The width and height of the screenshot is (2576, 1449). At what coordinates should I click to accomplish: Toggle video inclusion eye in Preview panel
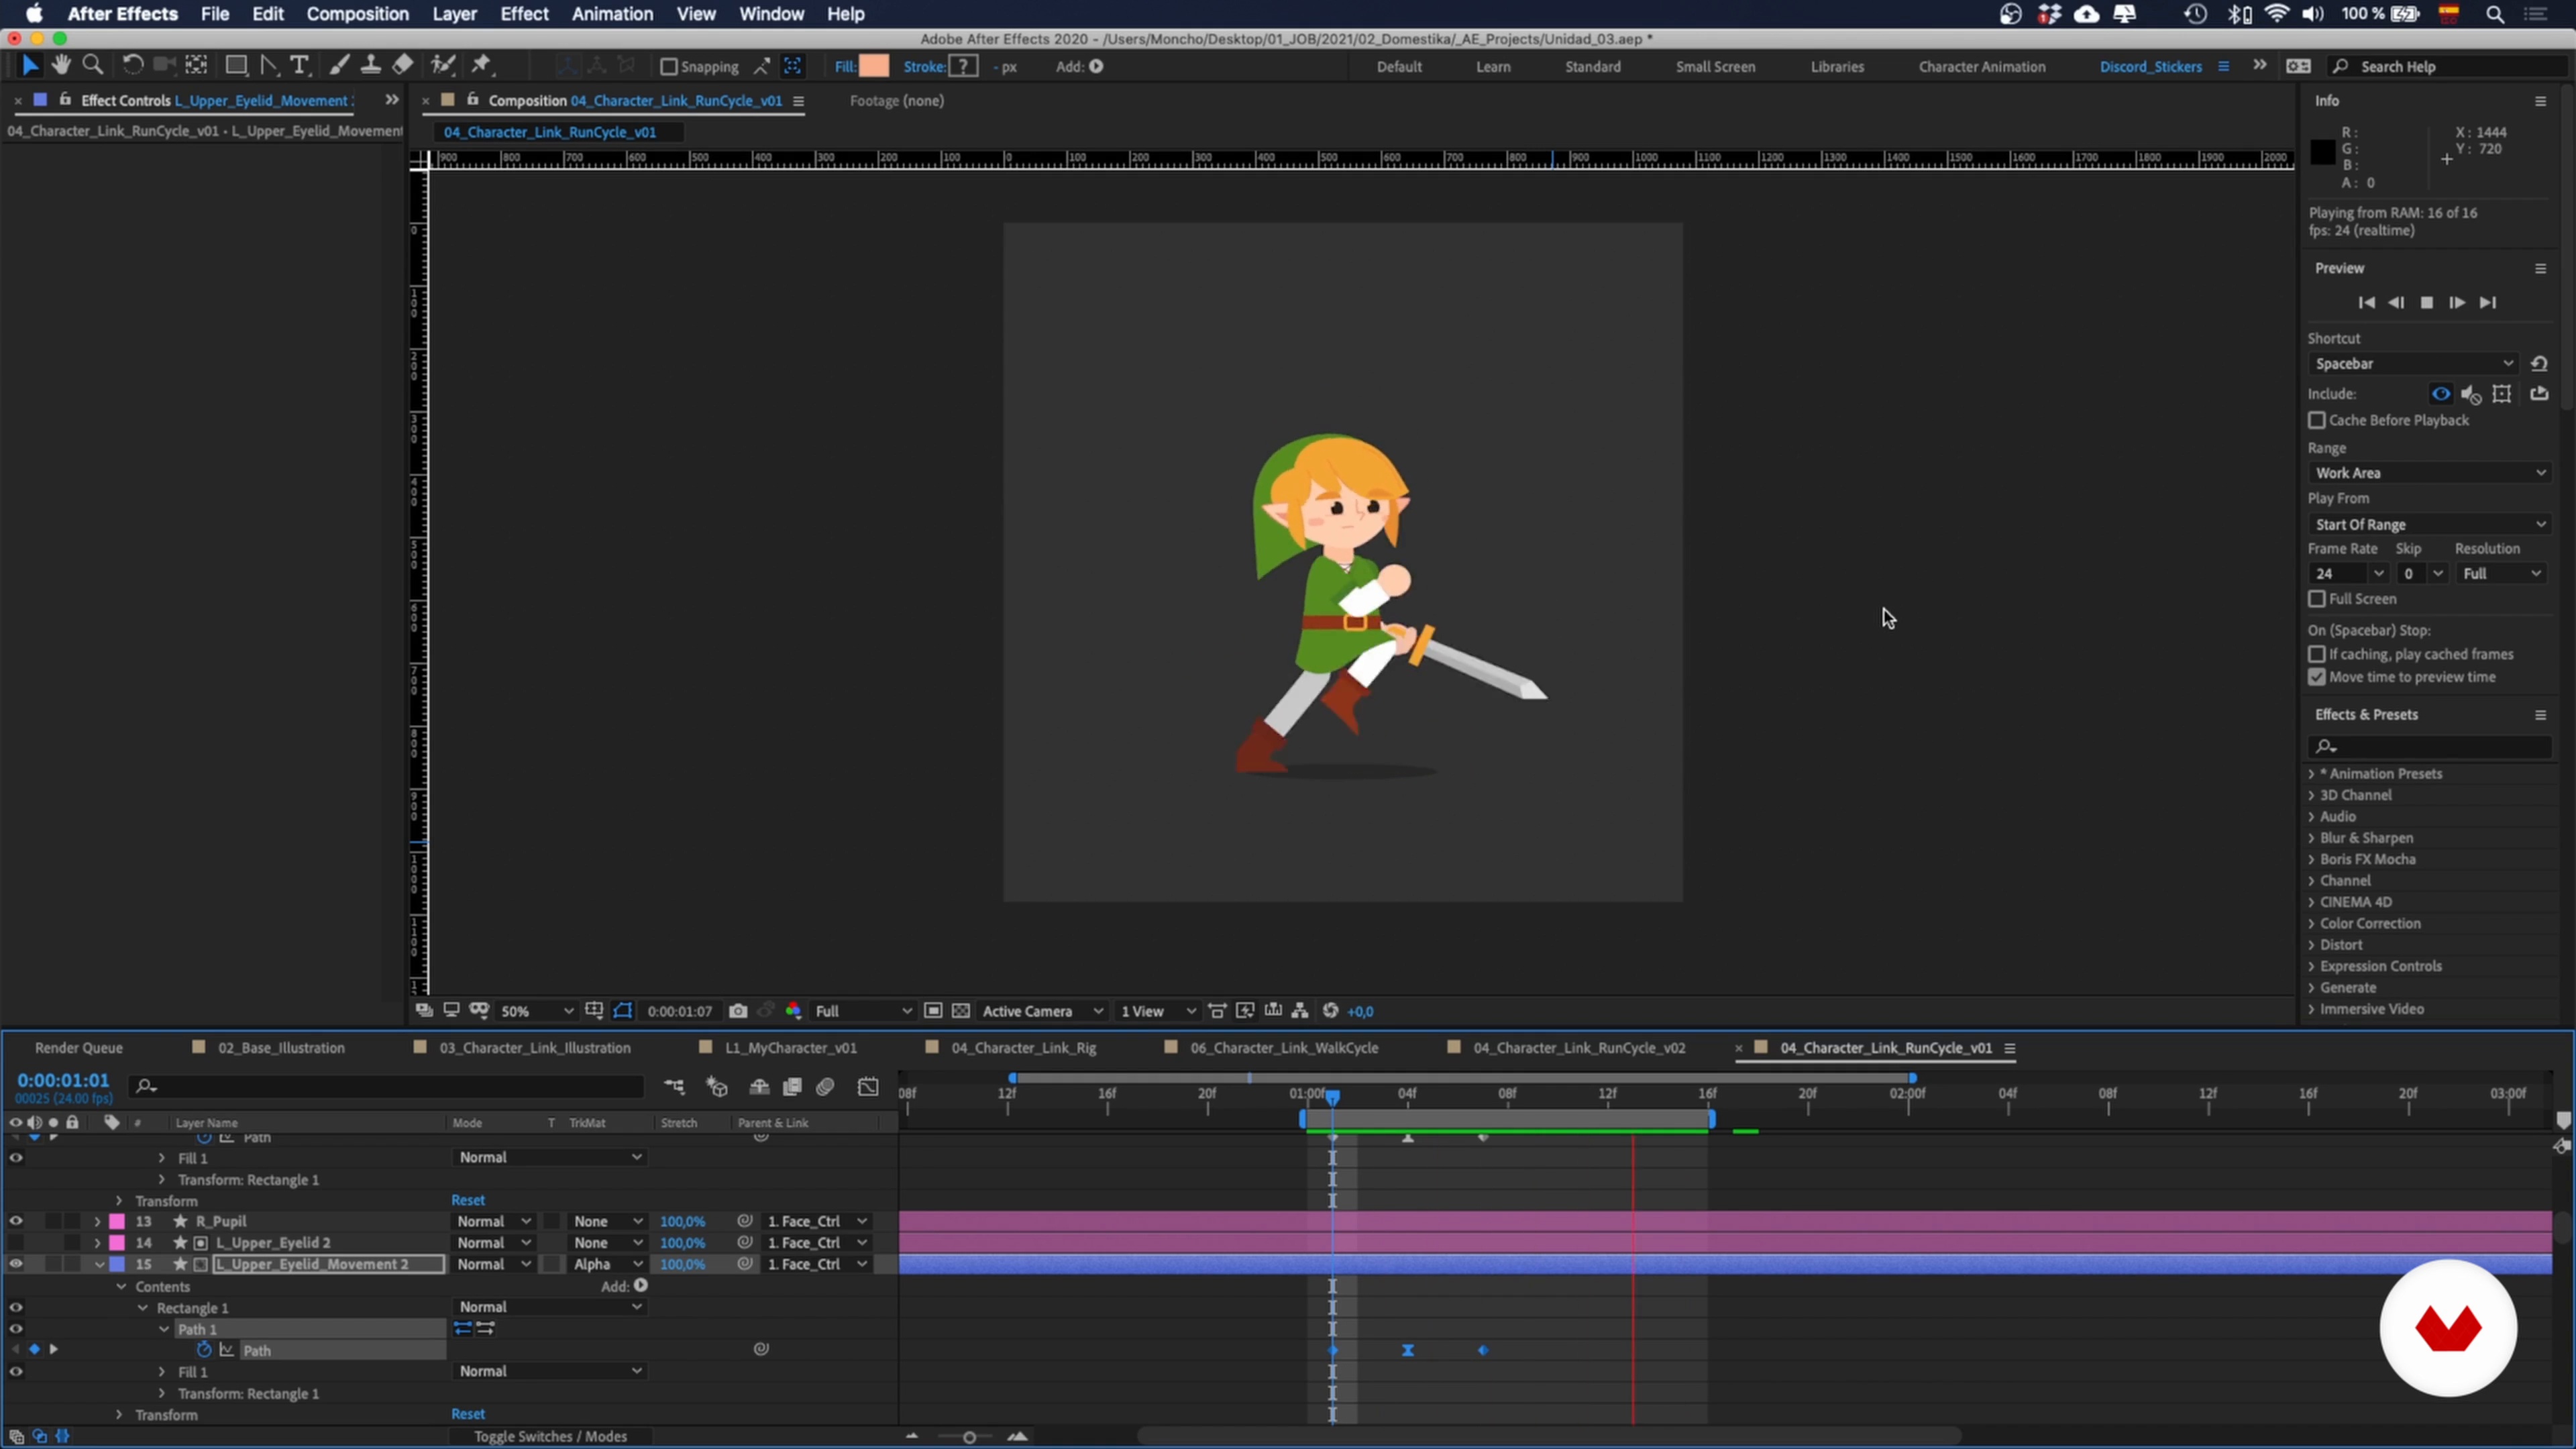(2441, 394)
